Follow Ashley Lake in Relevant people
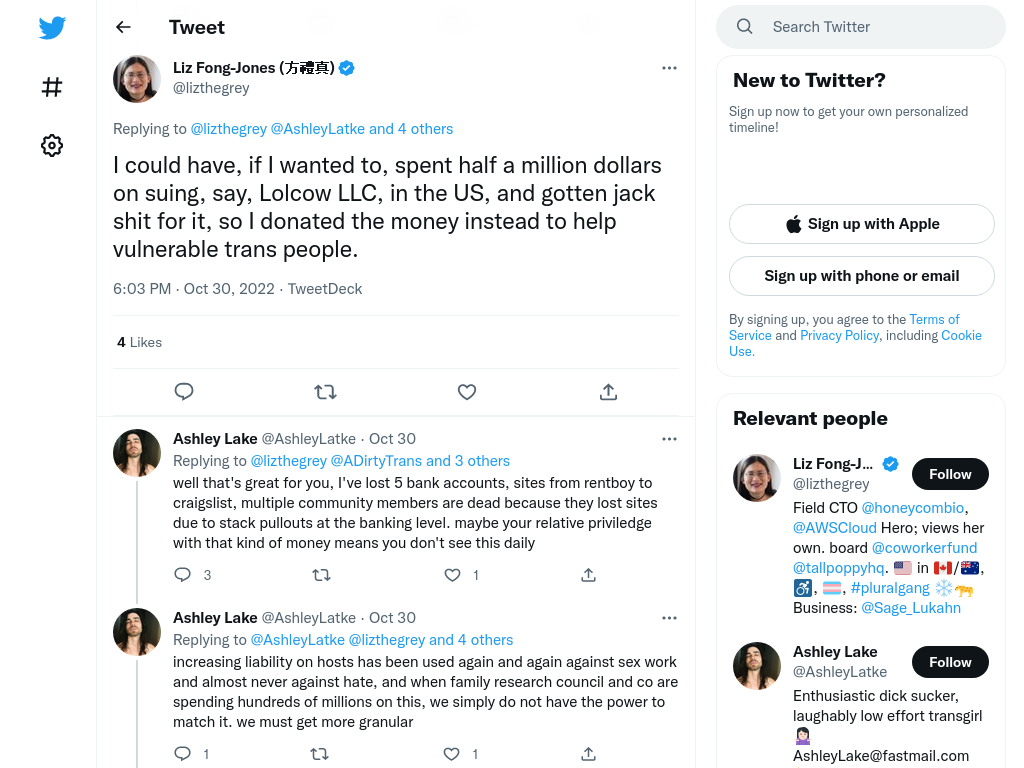Viewport: 1024px width, 768px height. (950, 662)
